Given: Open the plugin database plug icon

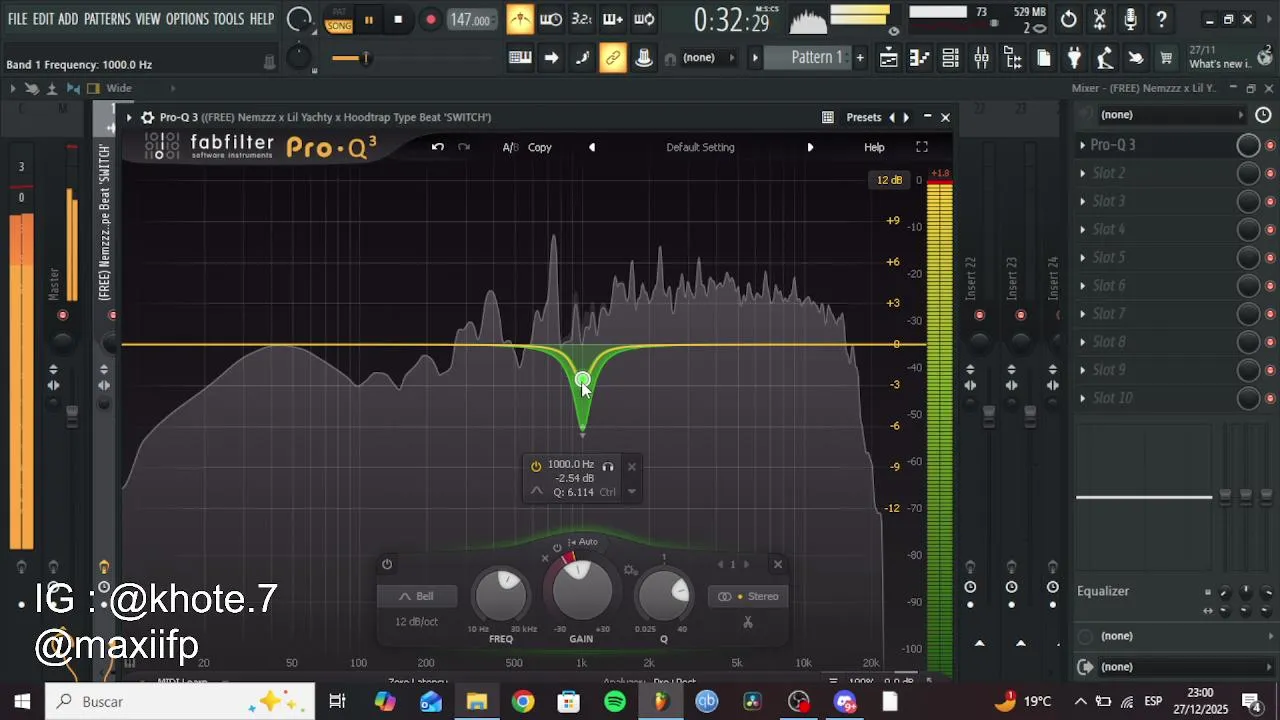Looking at the screenshot, I should 1074,58.
